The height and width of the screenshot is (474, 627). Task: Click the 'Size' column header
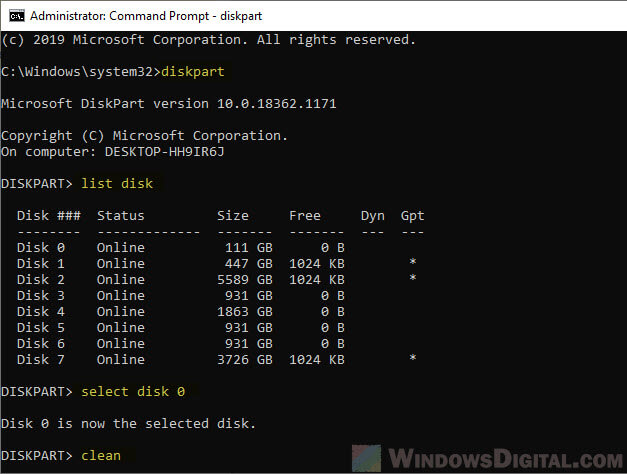[x=233, y=216]
